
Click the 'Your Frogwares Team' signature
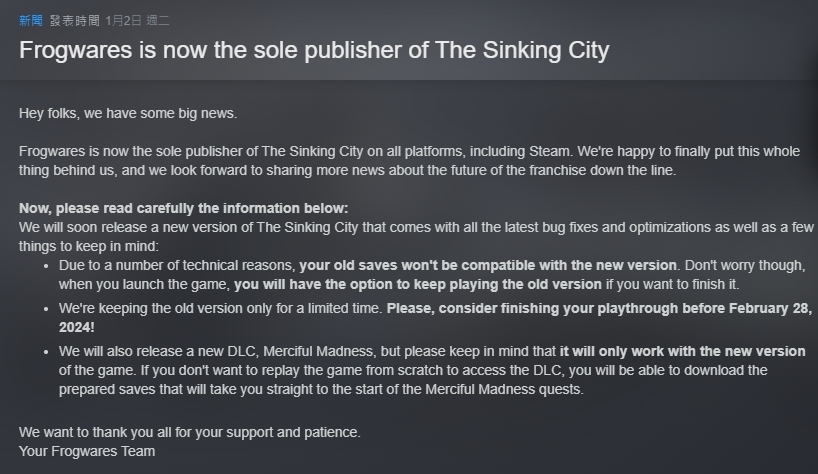point(87,451)
